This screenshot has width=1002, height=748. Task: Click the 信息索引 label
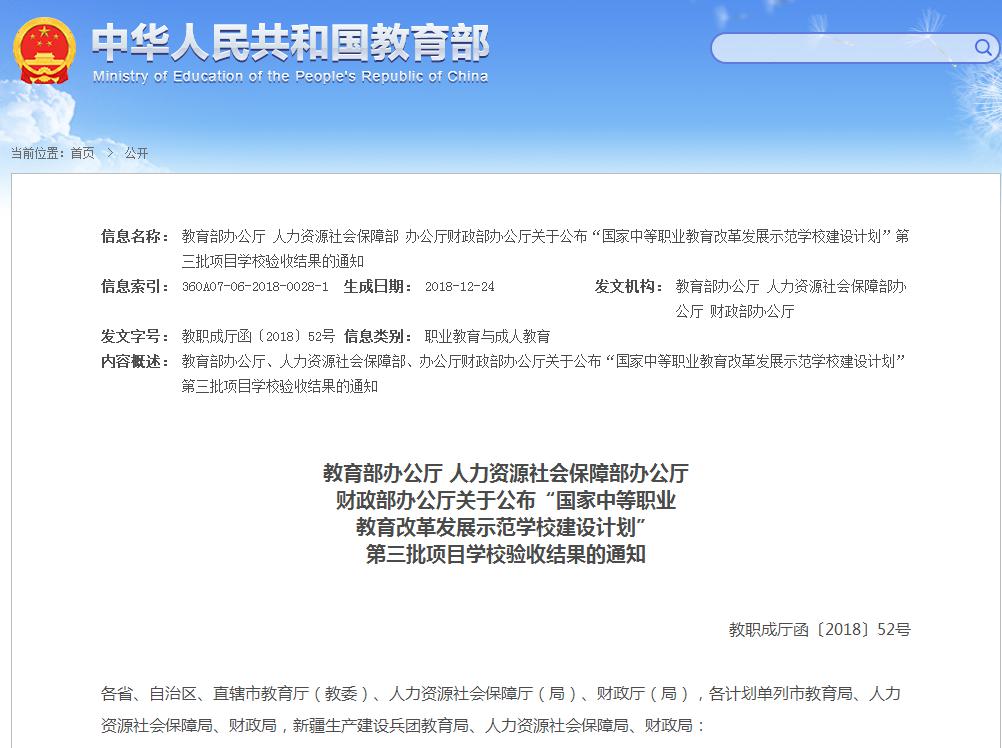coord(134,287)
